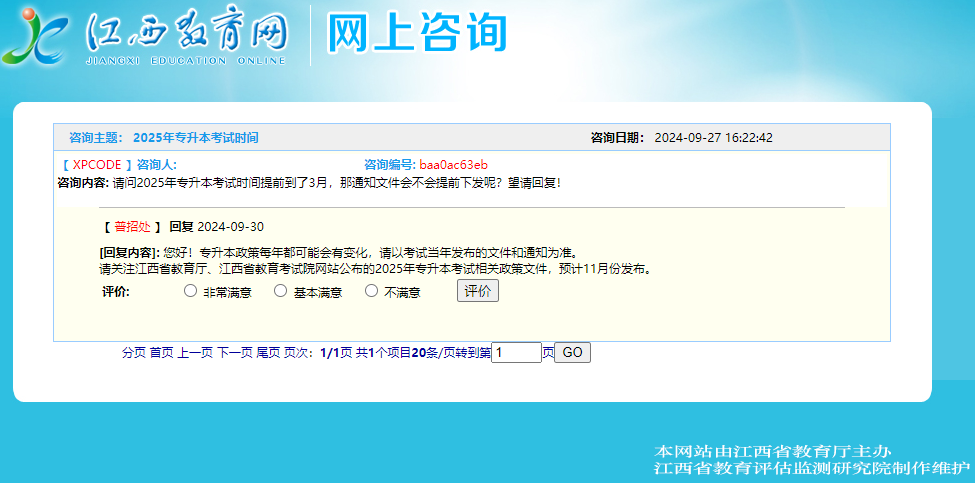The image size is (975, 483).
Task: Click the 1/1页 page count text
Action: click(336, 353)
